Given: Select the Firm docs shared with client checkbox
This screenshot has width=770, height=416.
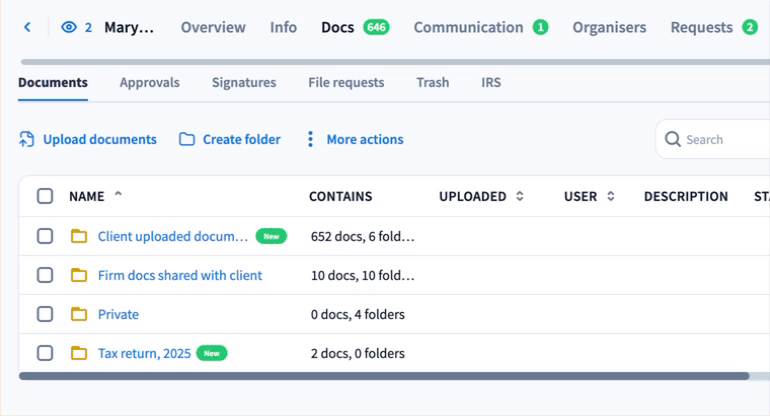Looking at the screenshot, I should point(45,275).
